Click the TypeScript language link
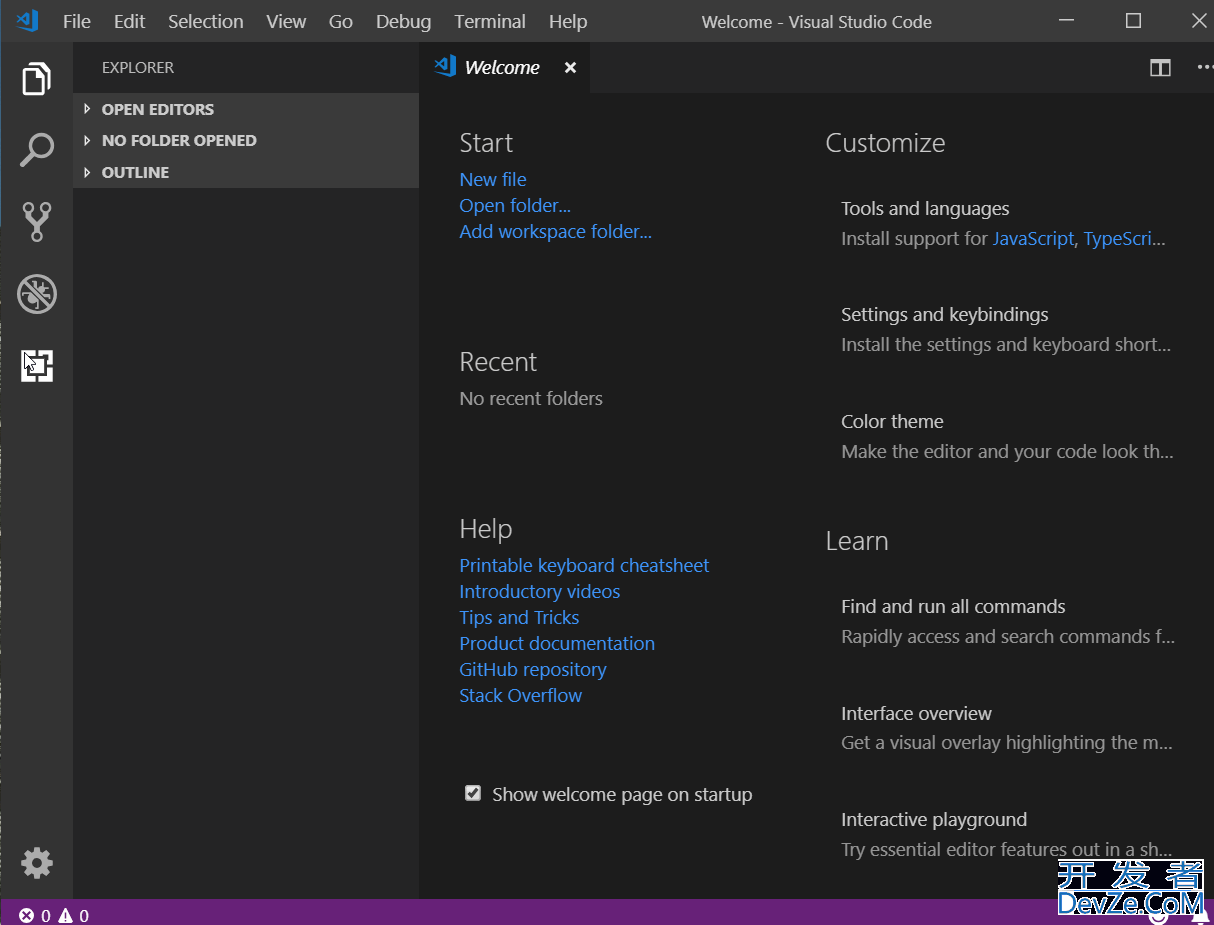 [1125, 239]
